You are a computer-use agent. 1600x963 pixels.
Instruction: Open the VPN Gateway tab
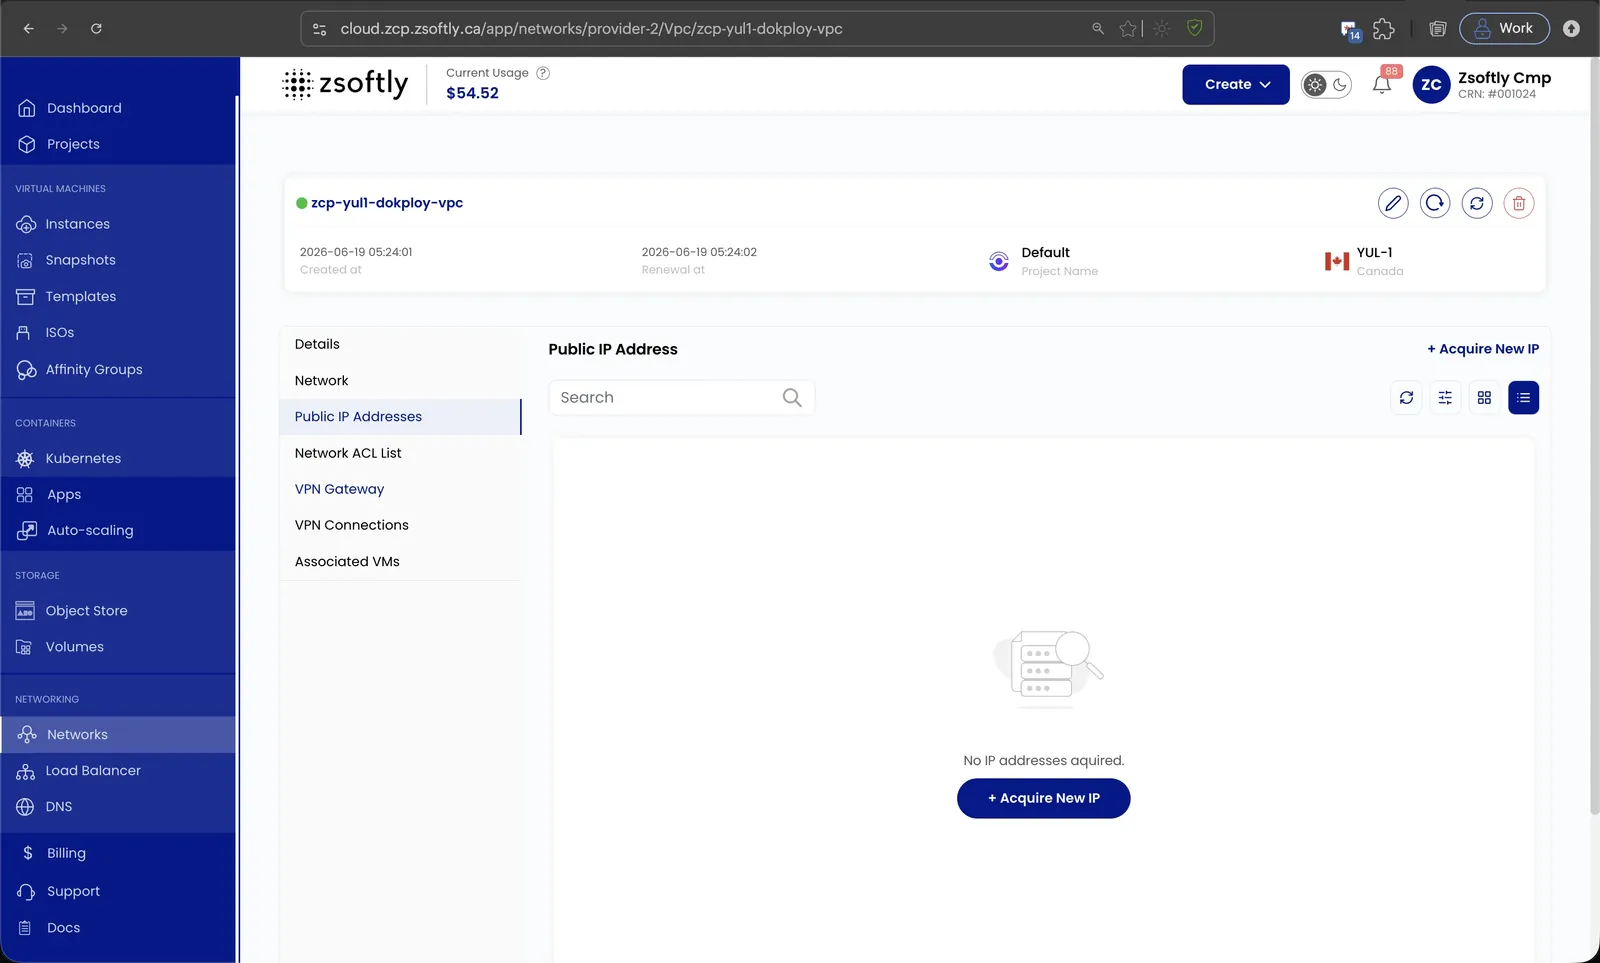(339, 489)
